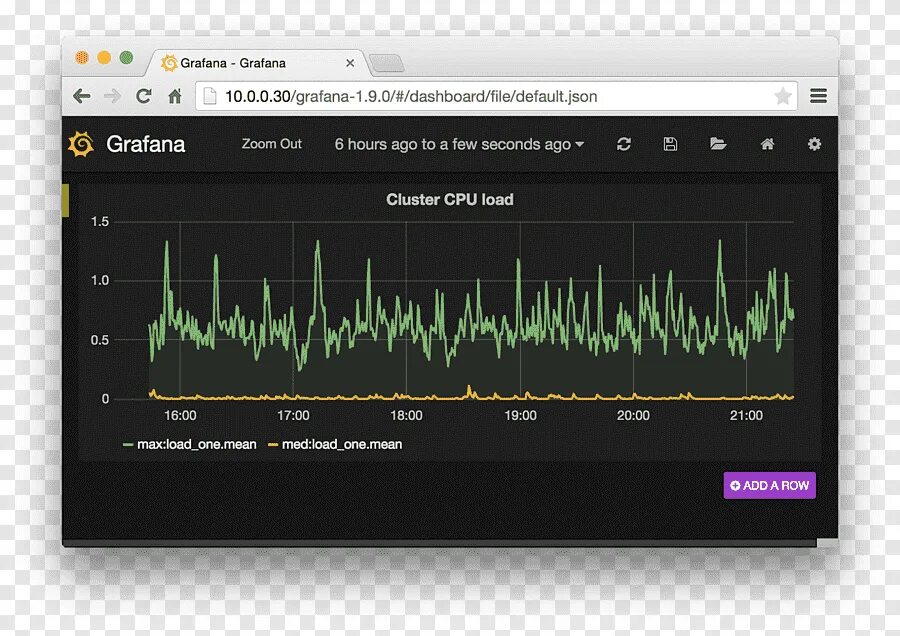
Task: Click the yellow row handle at left edge
Action: 65,200
